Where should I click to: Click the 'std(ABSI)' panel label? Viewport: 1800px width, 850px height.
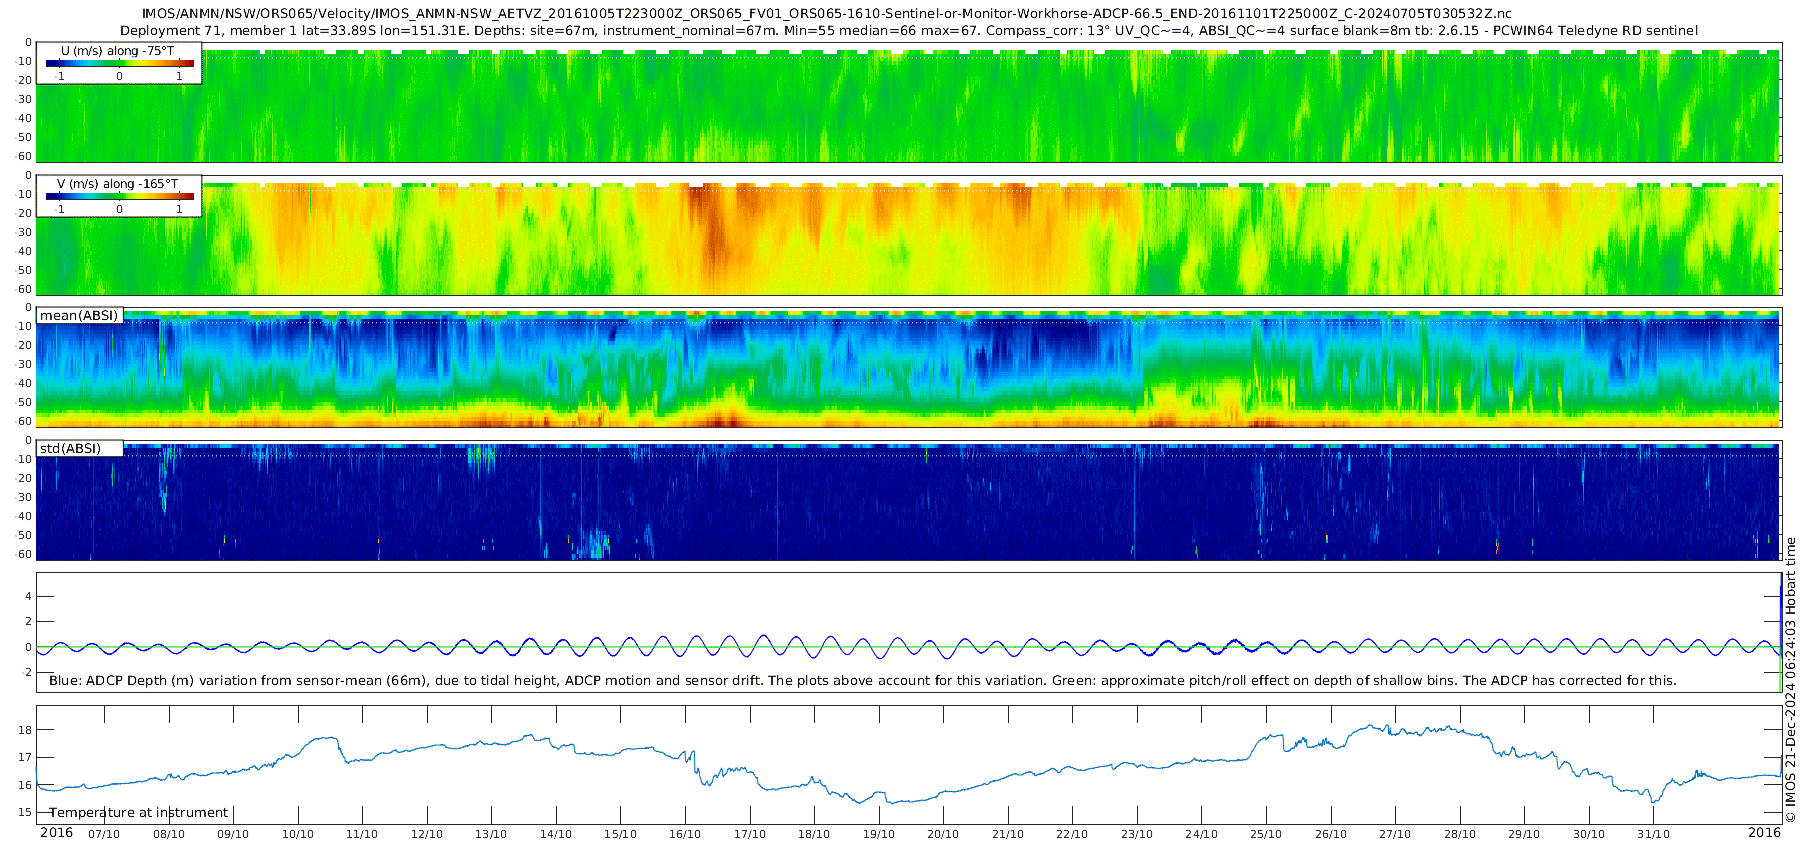70,448
